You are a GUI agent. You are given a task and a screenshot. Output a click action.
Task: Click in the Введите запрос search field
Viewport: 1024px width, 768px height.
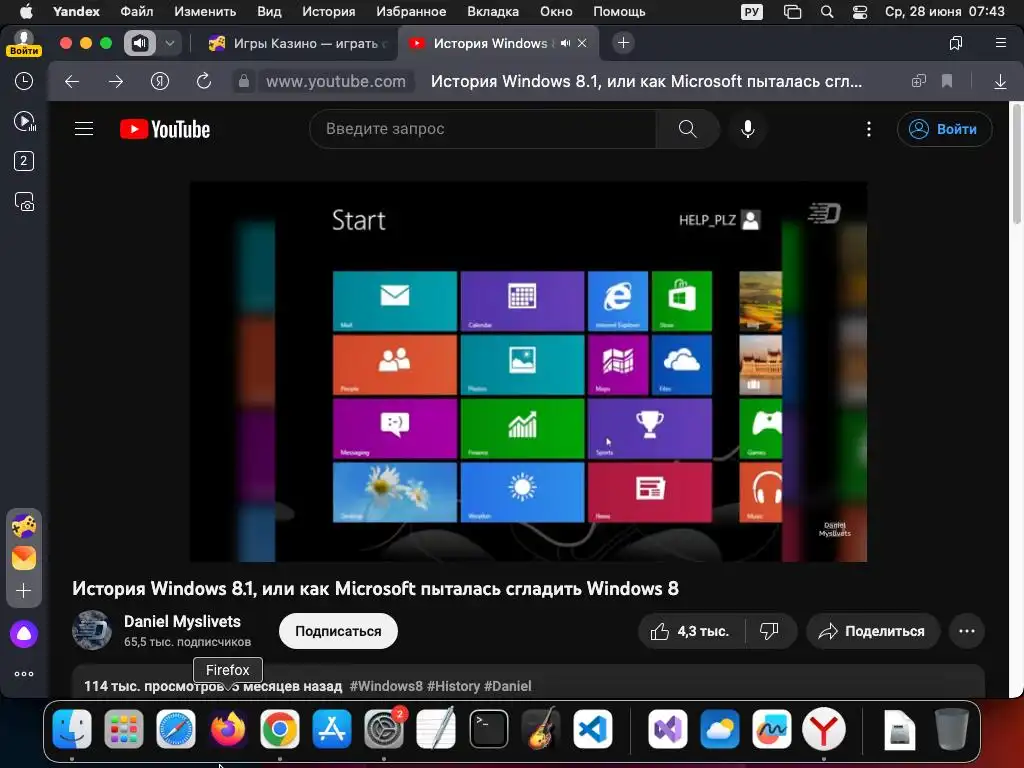pyautogui.click(x=483, y=129)
